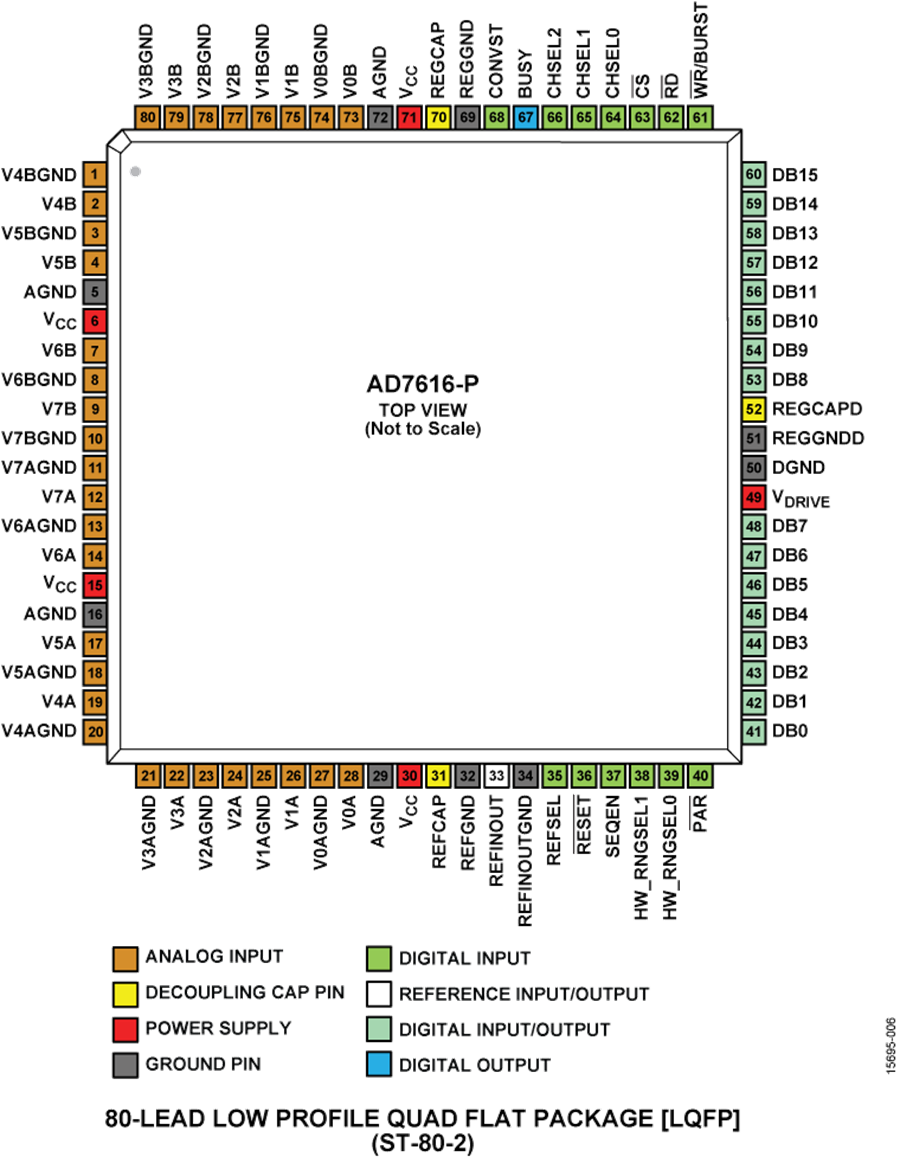900x1163 pixels.
Task: Select yellow REGCAPD pin 52
Action: (754, 409)
